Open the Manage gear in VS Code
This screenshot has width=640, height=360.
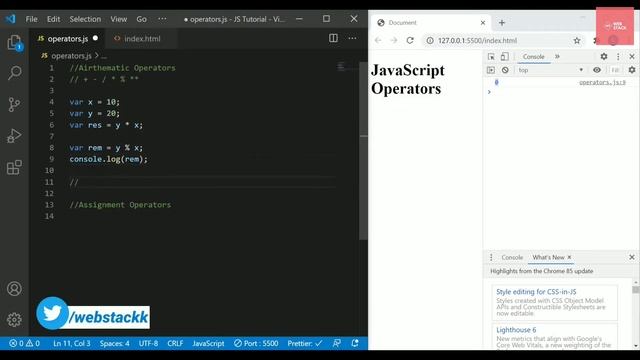[x=14, y=320]
